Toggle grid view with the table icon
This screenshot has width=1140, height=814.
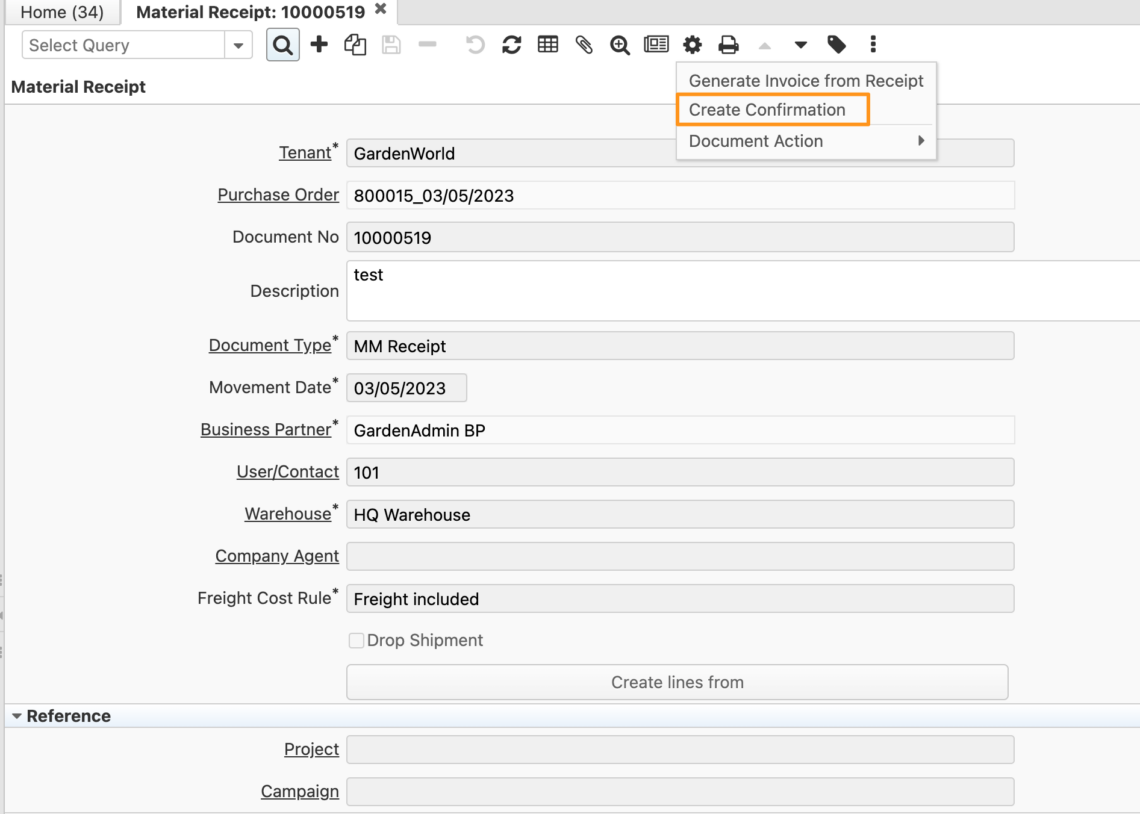(x=547, y=44)
